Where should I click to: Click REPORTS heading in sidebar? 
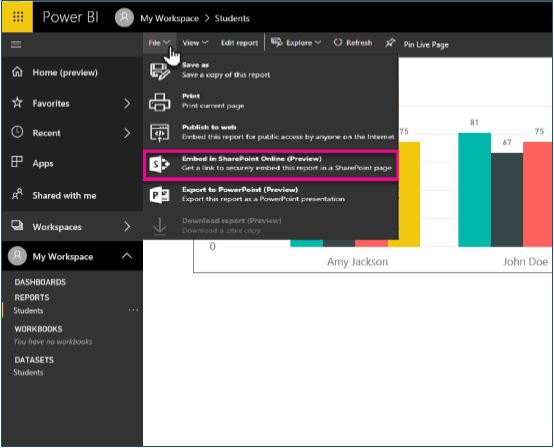(x=32, y=297)
